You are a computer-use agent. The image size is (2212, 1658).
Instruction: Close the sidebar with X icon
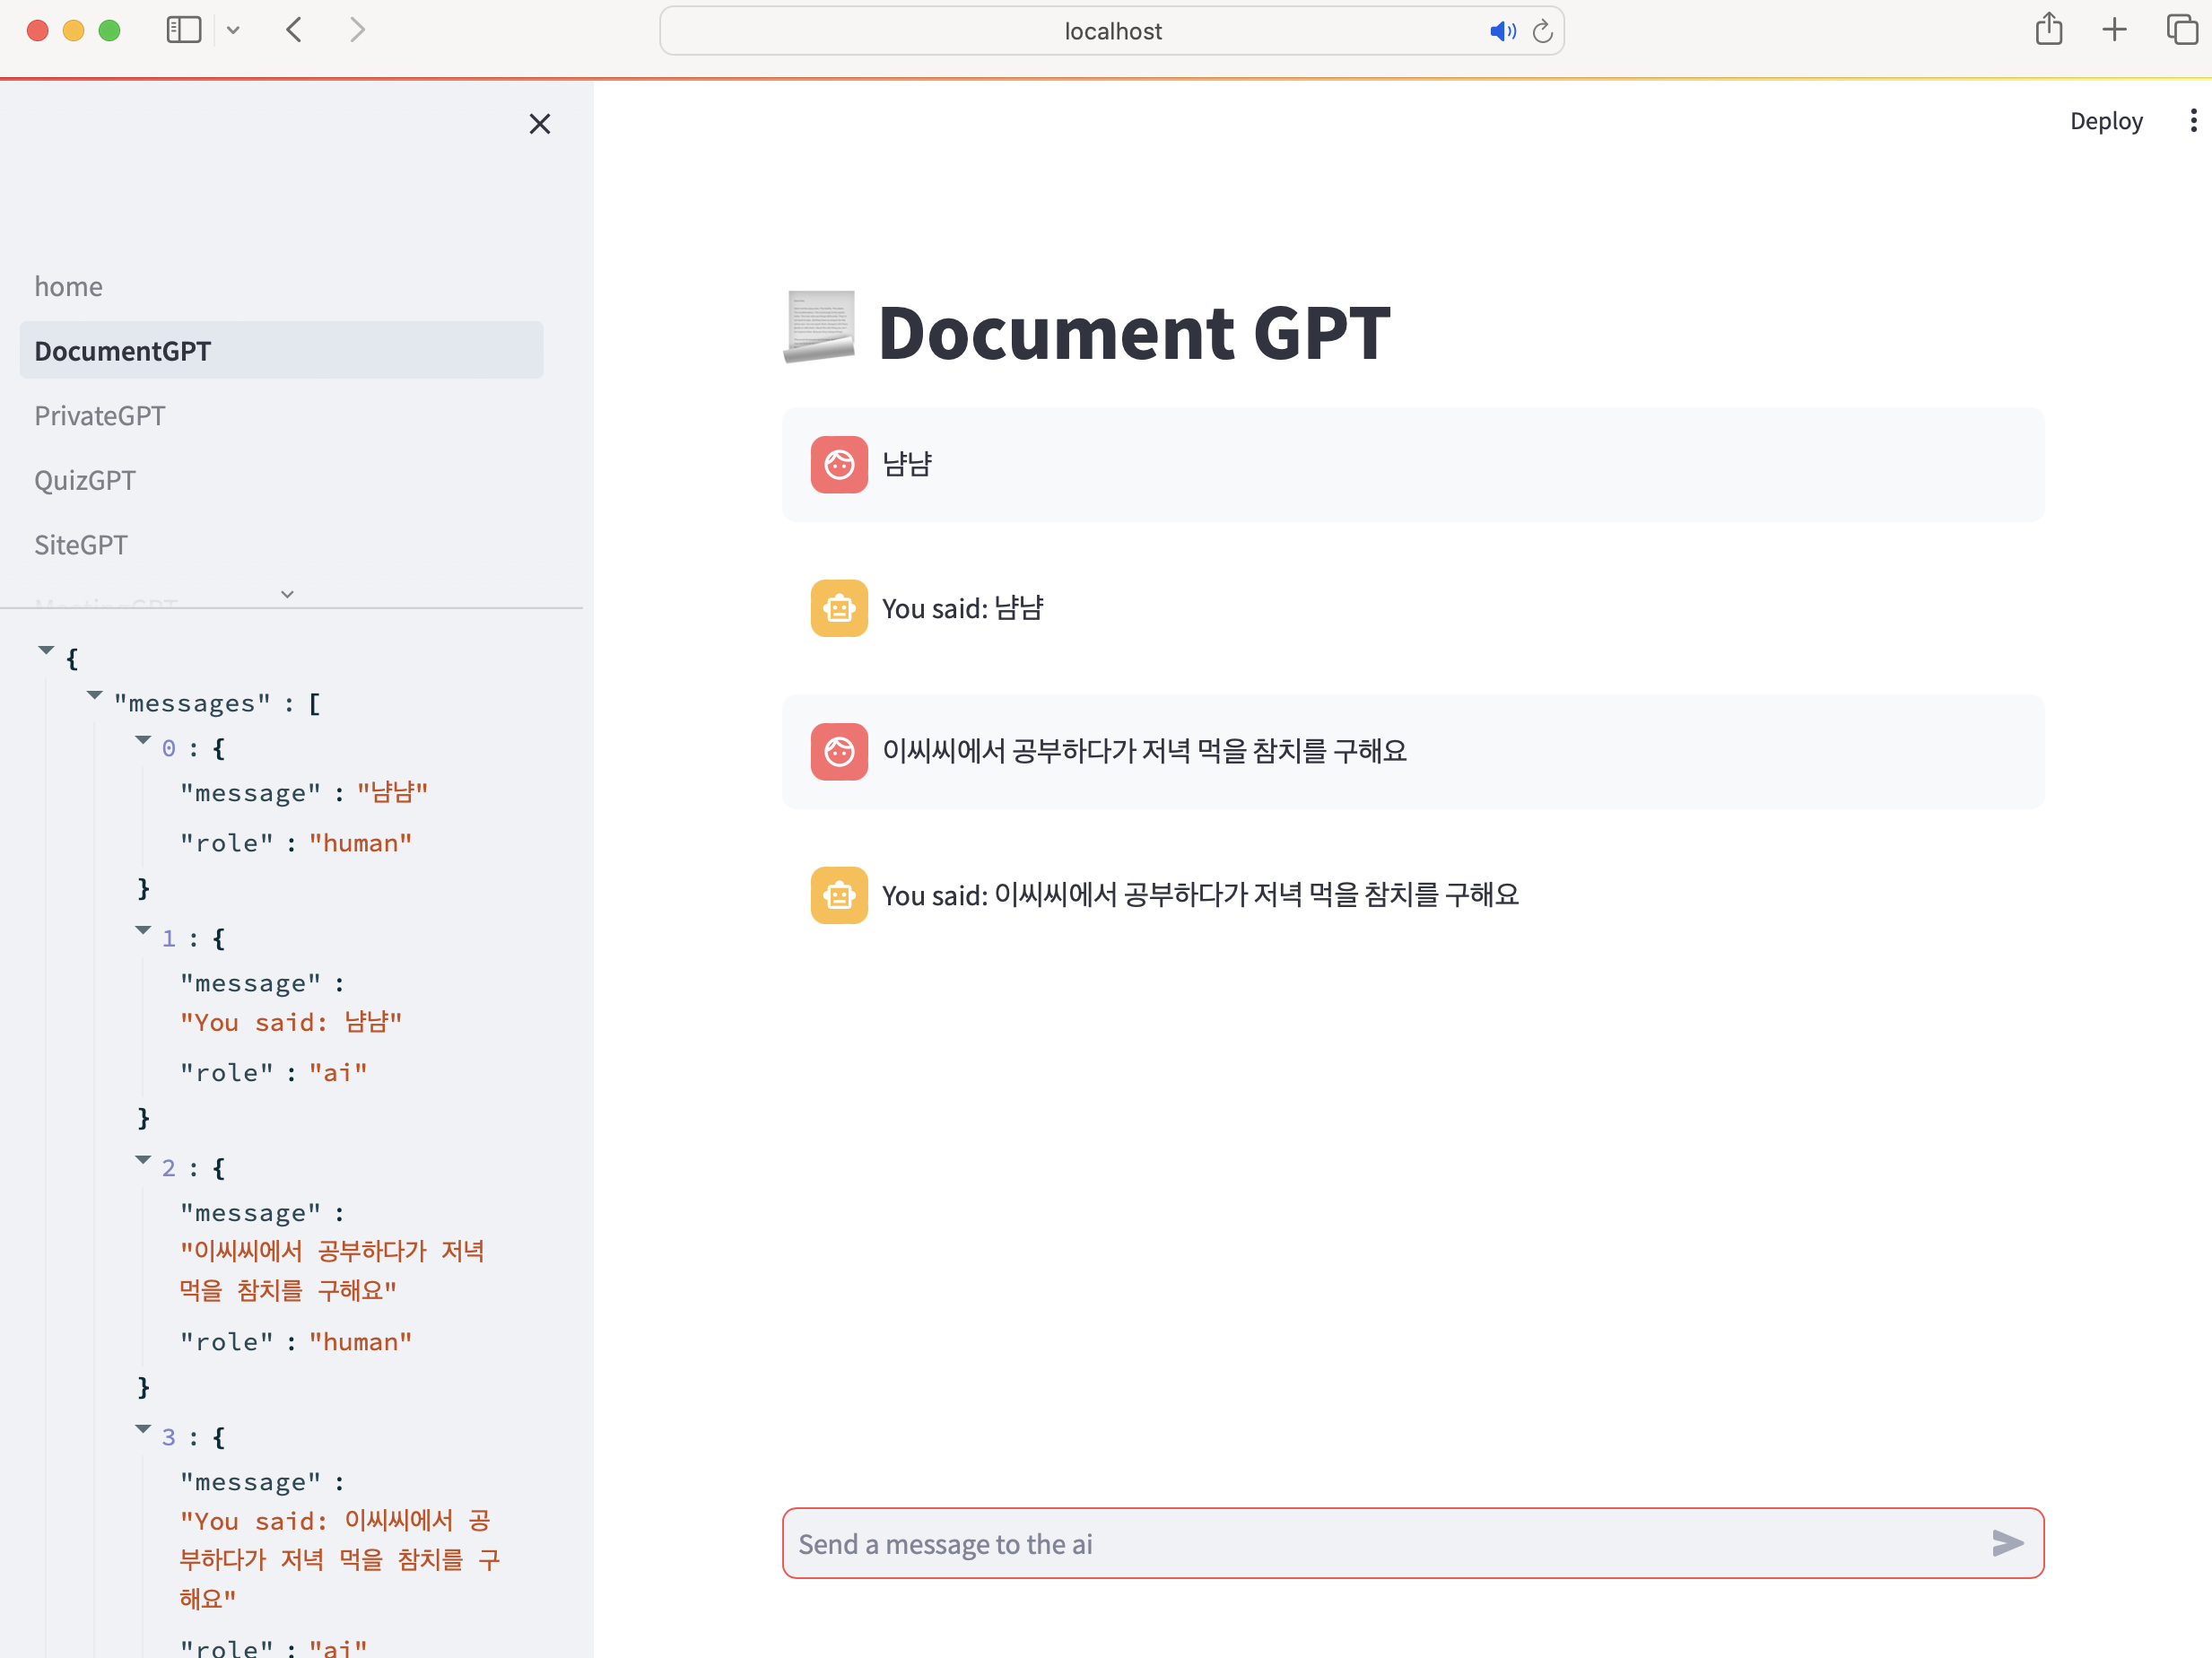540,124
